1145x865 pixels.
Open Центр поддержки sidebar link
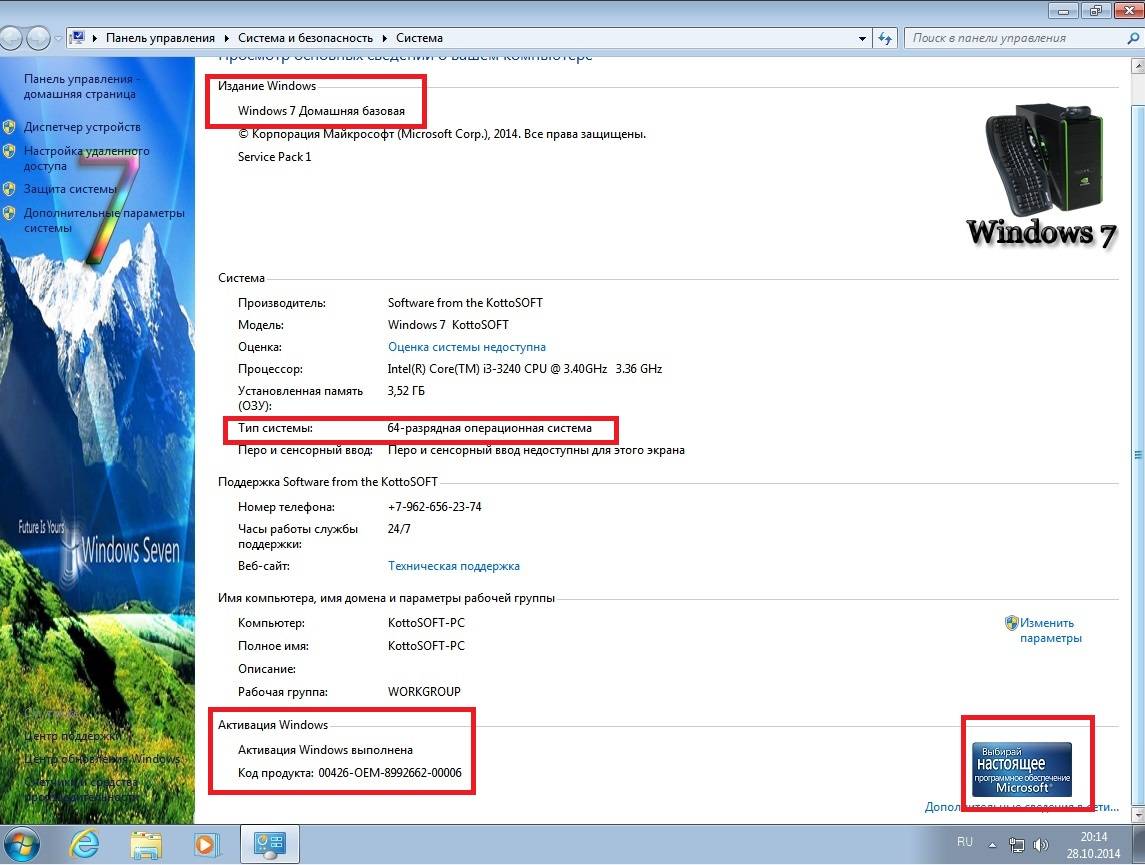pos(72,736)
